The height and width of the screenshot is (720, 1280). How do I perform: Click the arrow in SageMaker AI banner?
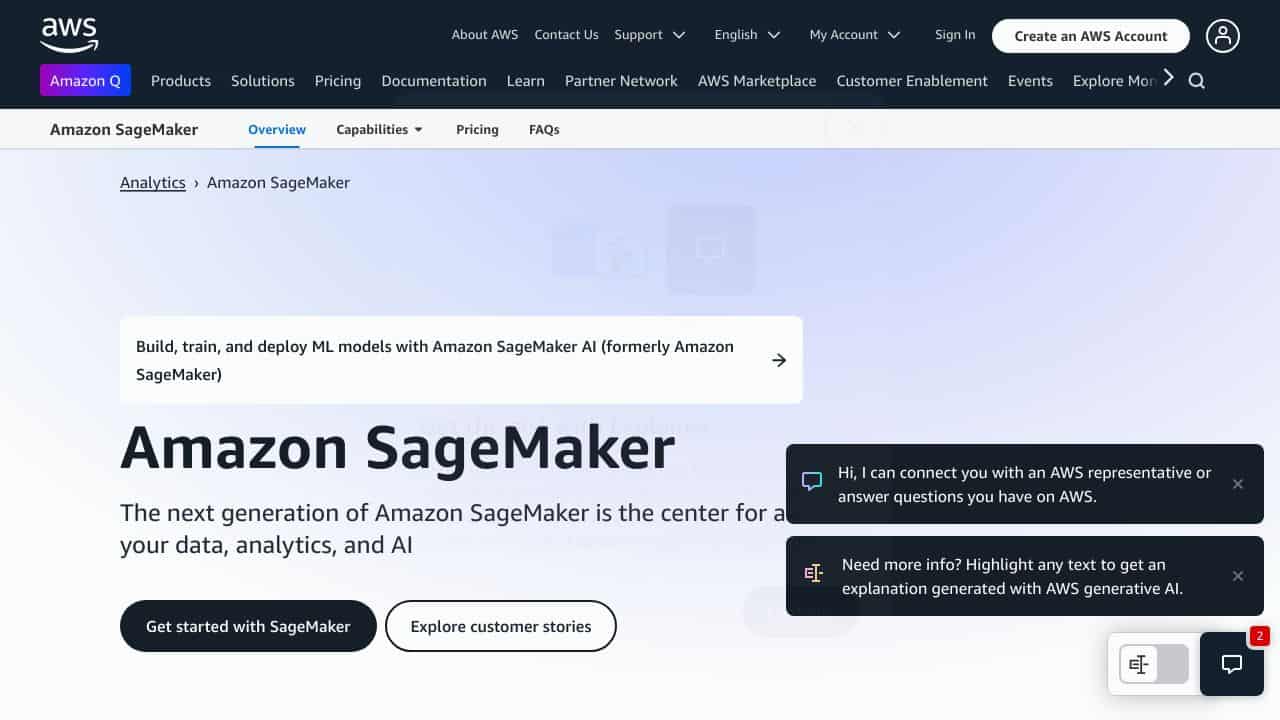[779, 360]
